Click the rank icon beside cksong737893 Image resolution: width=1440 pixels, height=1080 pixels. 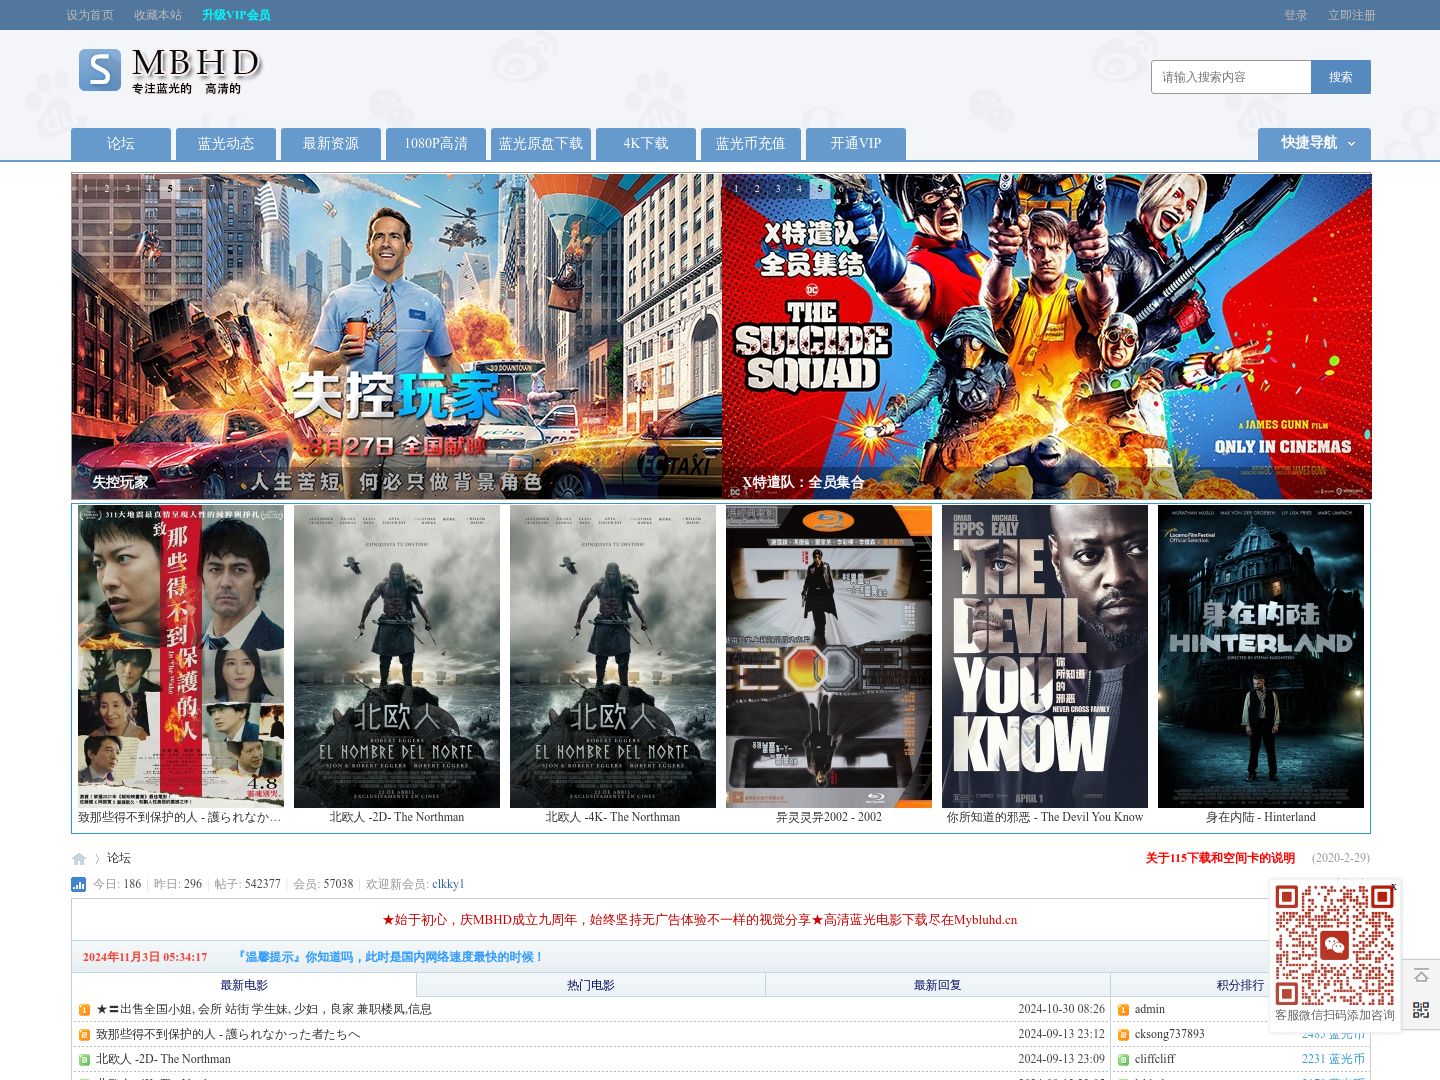(1123, 1035)
